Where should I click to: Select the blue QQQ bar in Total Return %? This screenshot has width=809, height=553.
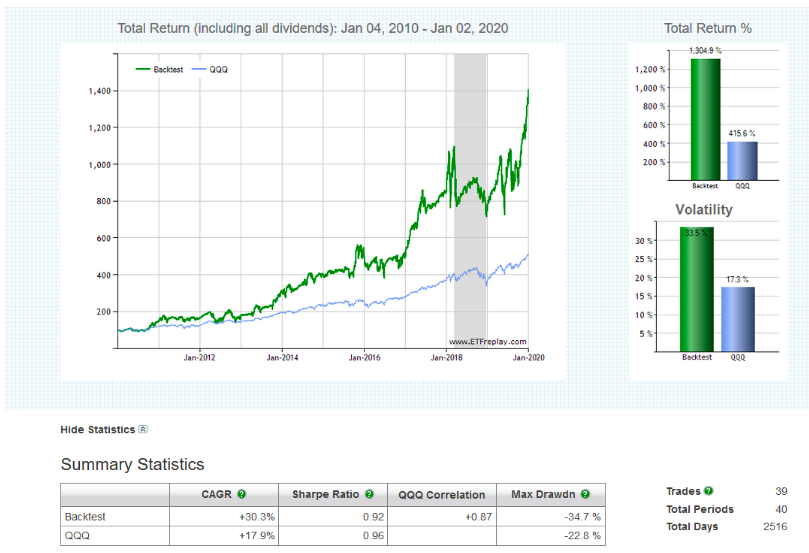tap(741, 160)
